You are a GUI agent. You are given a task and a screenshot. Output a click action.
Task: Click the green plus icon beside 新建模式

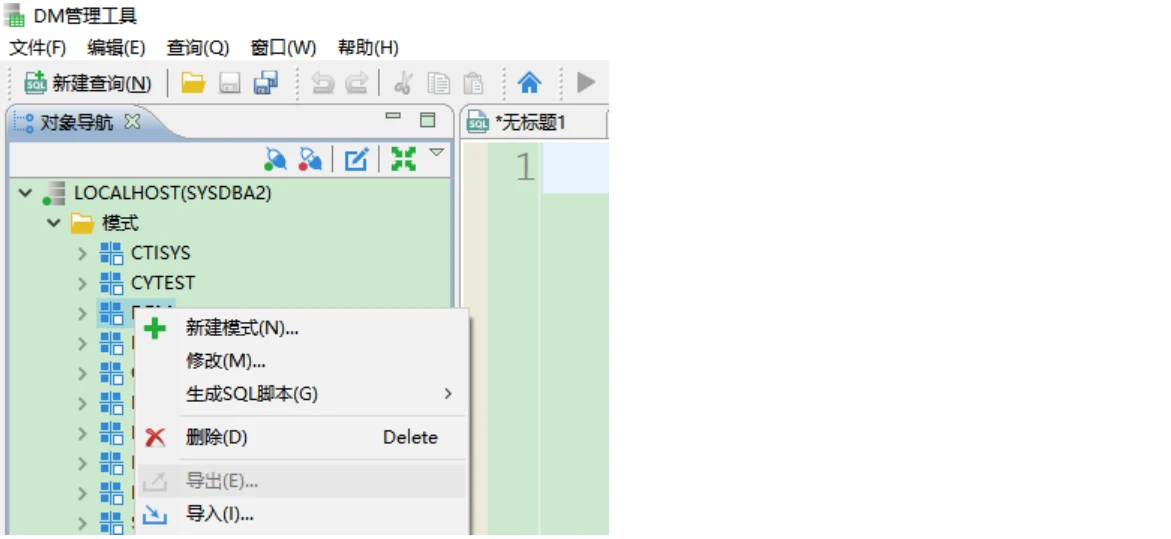[x=155, y=328]
